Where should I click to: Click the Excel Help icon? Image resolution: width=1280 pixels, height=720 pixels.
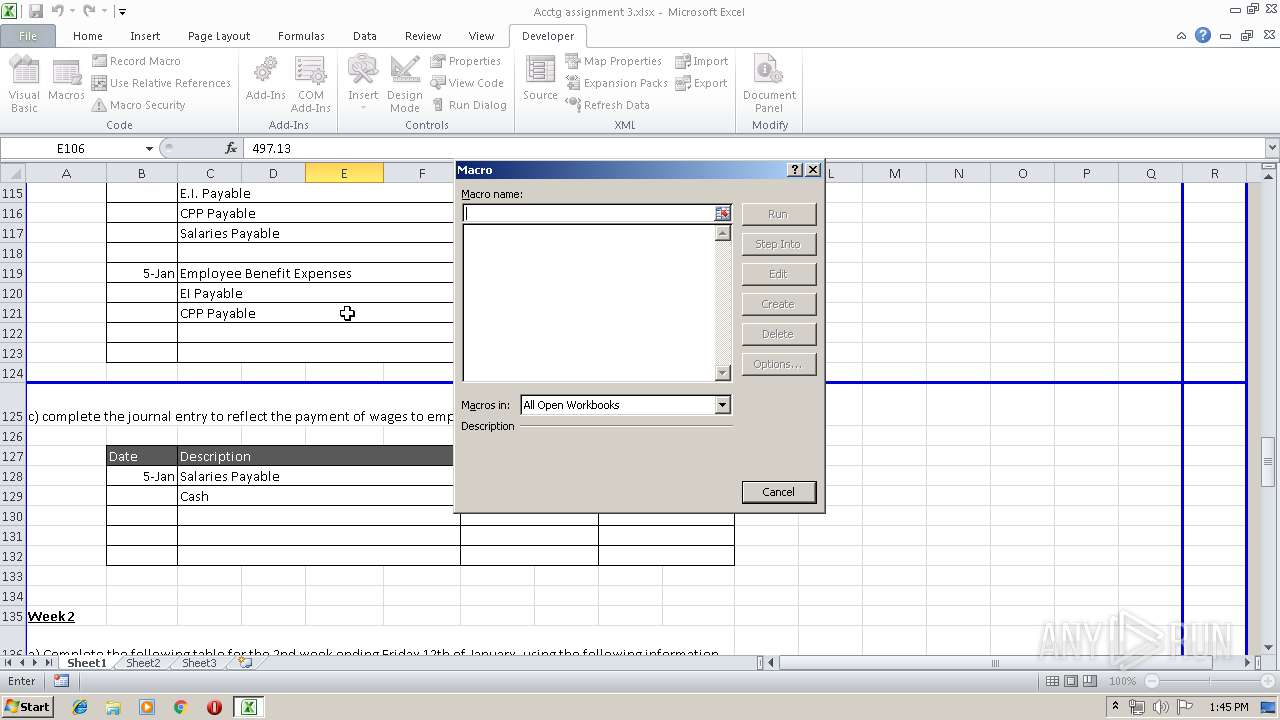1203,35
